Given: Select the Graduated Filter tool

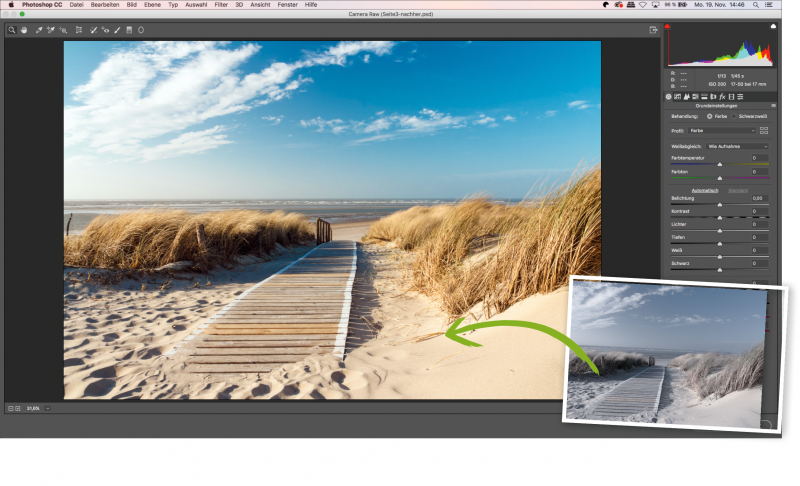Looking at the screenshot, I should coord(129,30).
